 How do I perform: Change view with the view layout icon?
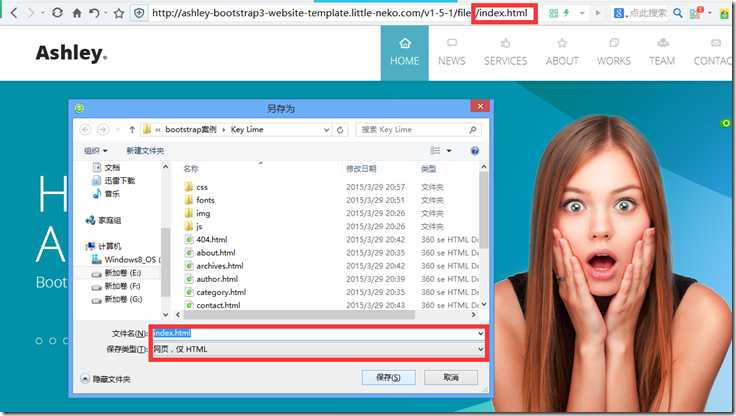[435, 151]
